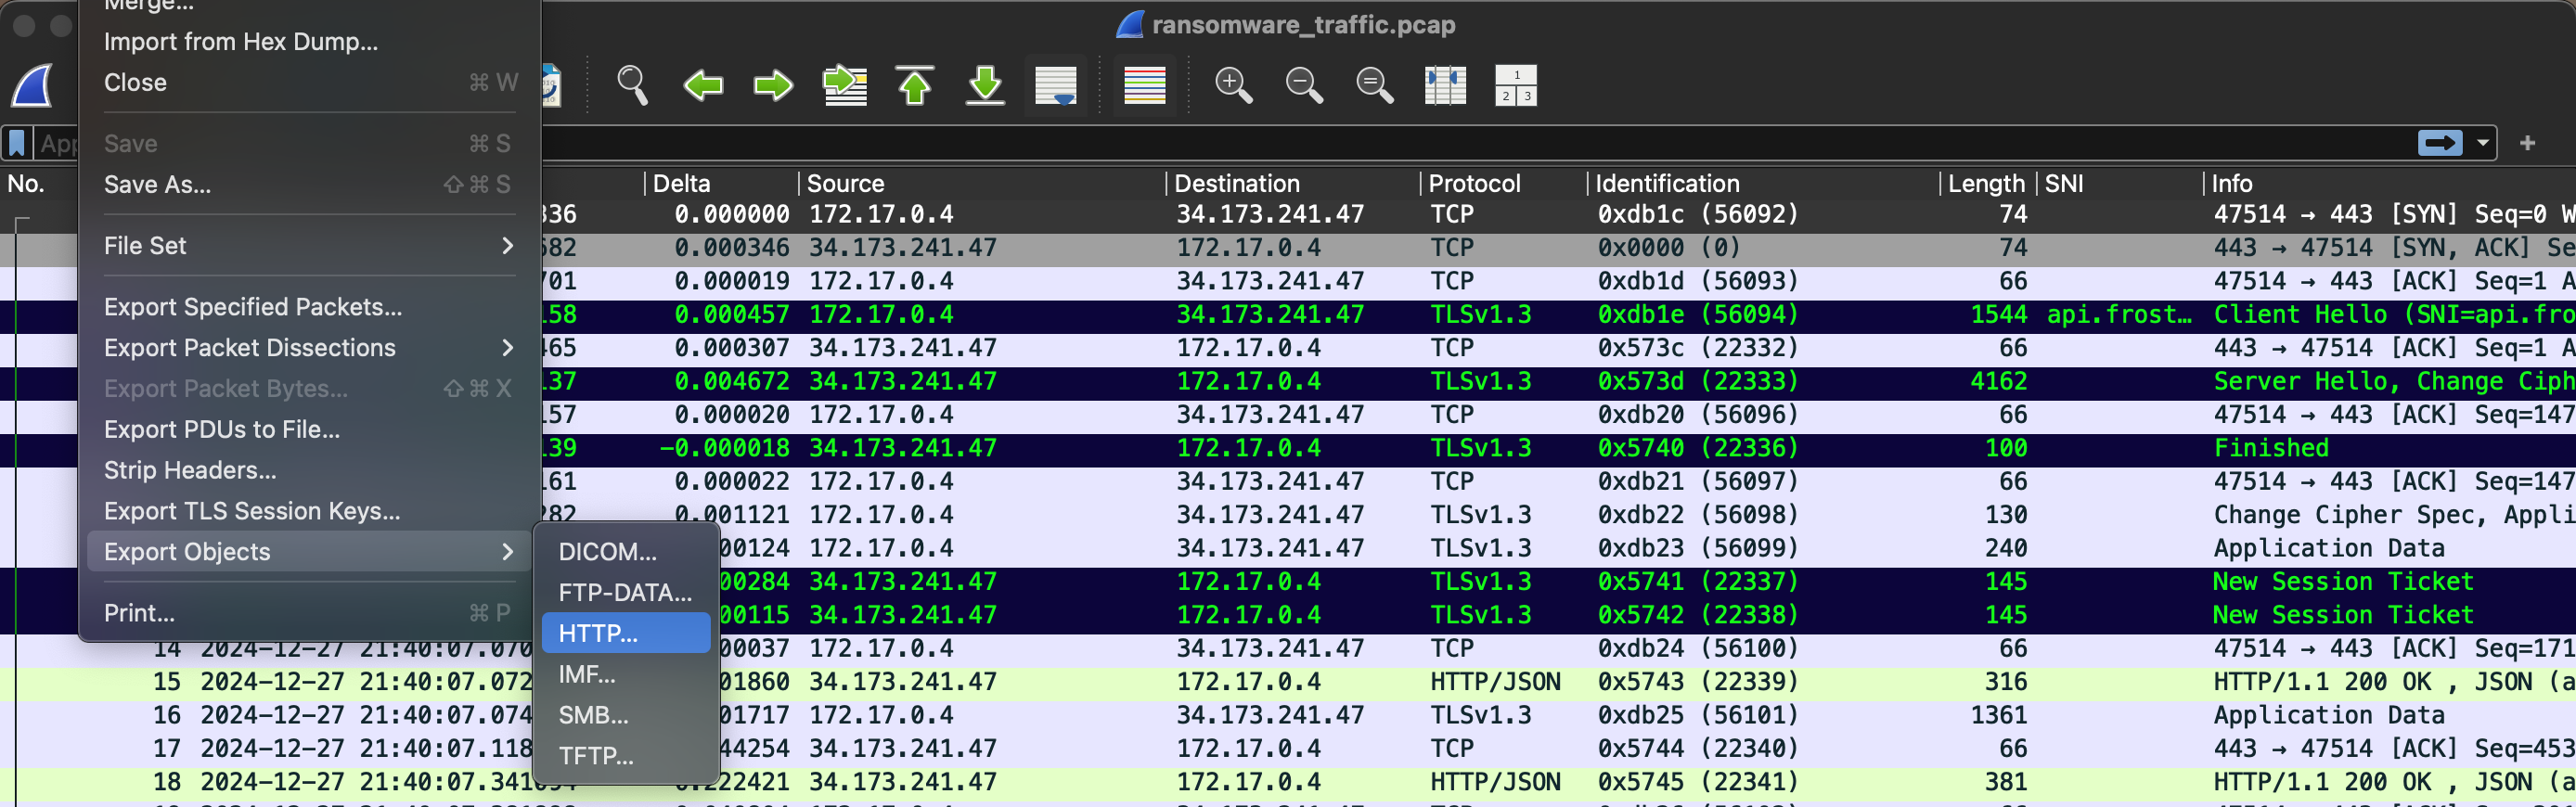Click the 0xdb1c (56092) identification cell
Viewport: 2576px width, 807px height.
pos(1697,214)
